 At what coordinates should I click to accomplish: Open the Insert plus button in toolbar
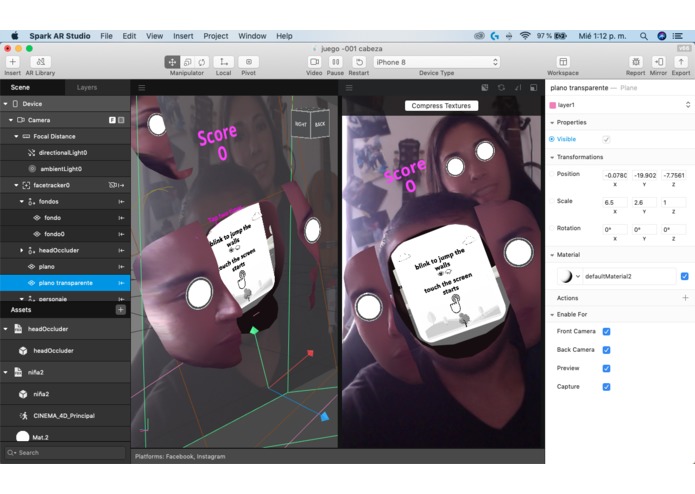coord(12,62)
